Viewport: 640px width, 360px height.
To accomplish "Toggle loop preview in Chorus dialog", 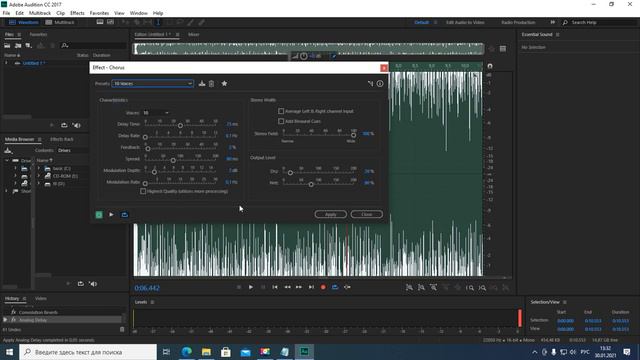I will [124, 214].
